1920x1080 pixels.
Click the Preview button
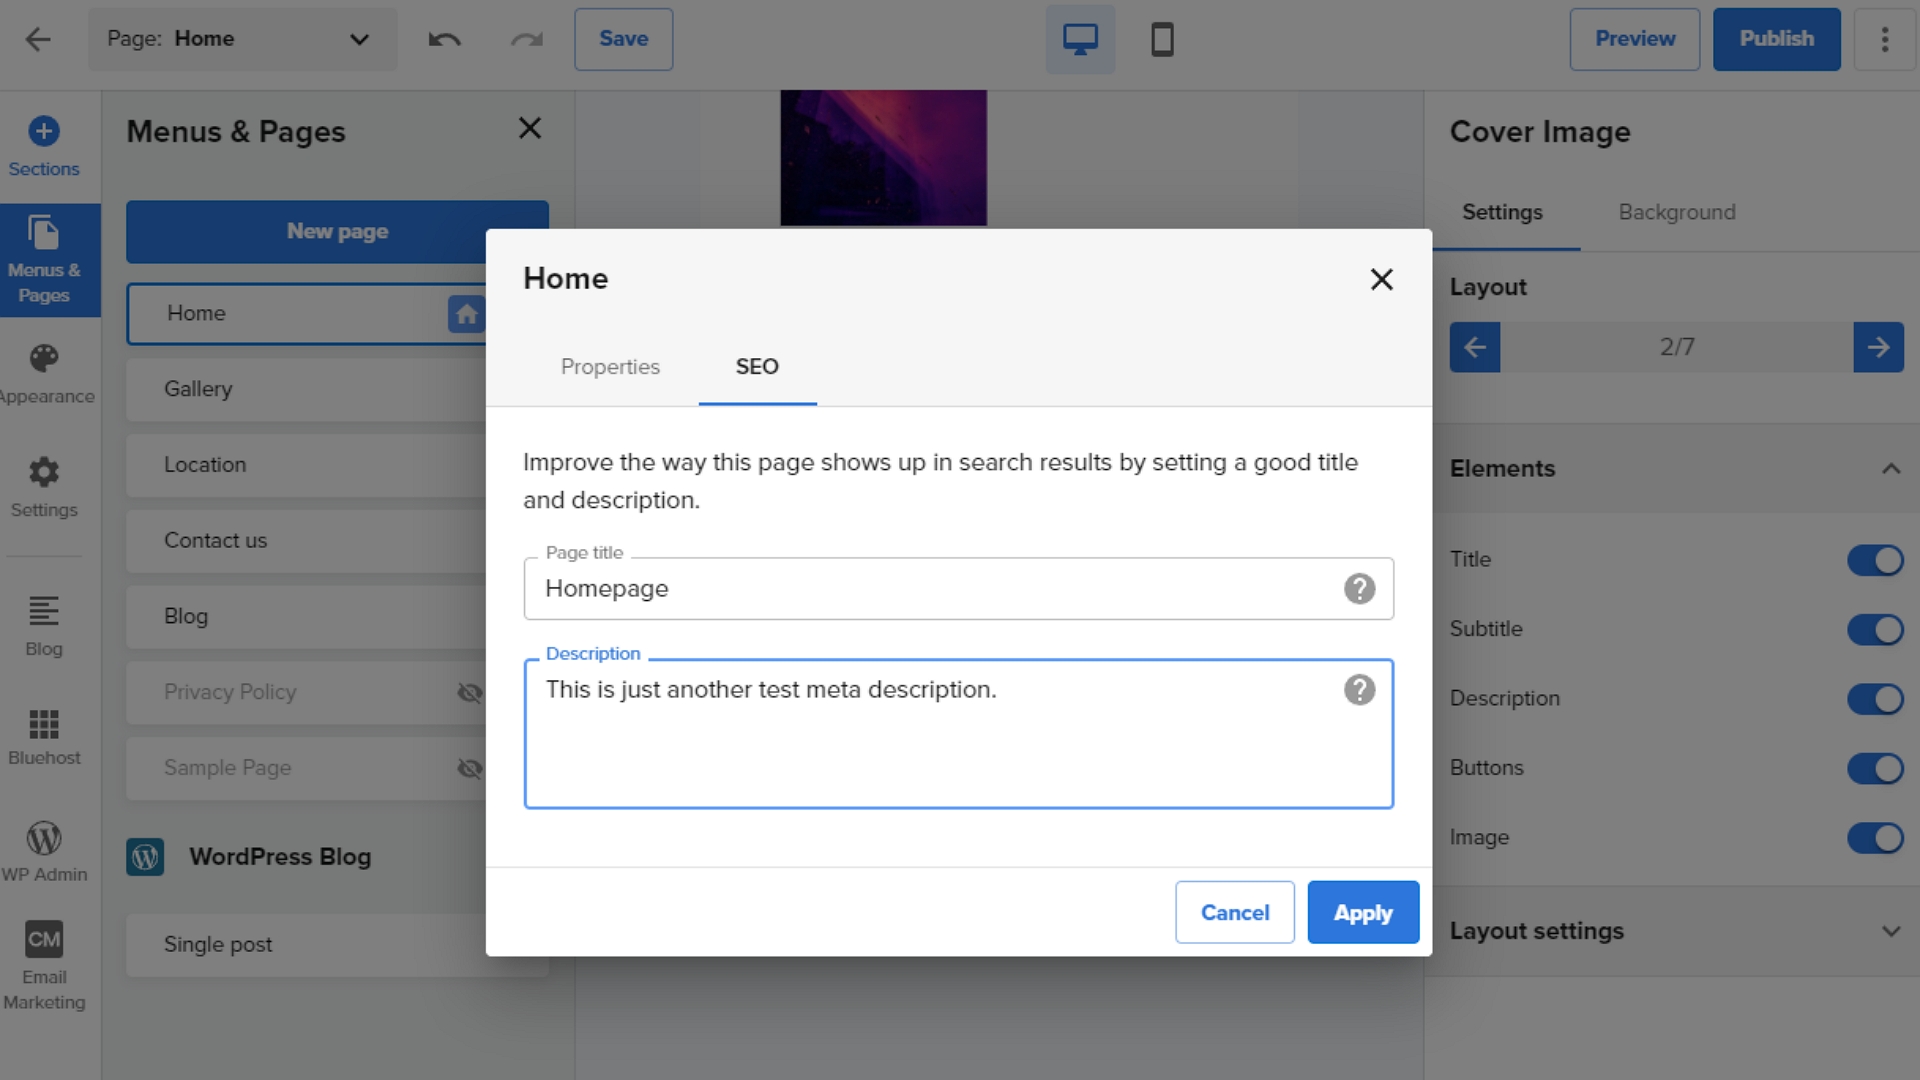(1634, 39)
